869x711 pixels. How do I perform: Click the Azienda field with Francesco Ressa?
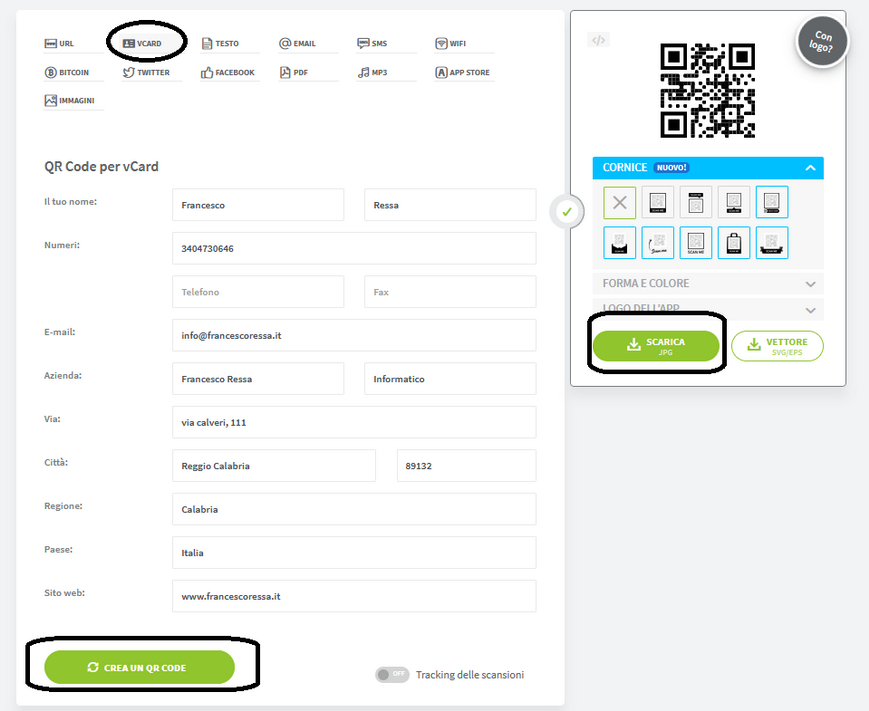point(258,378)
